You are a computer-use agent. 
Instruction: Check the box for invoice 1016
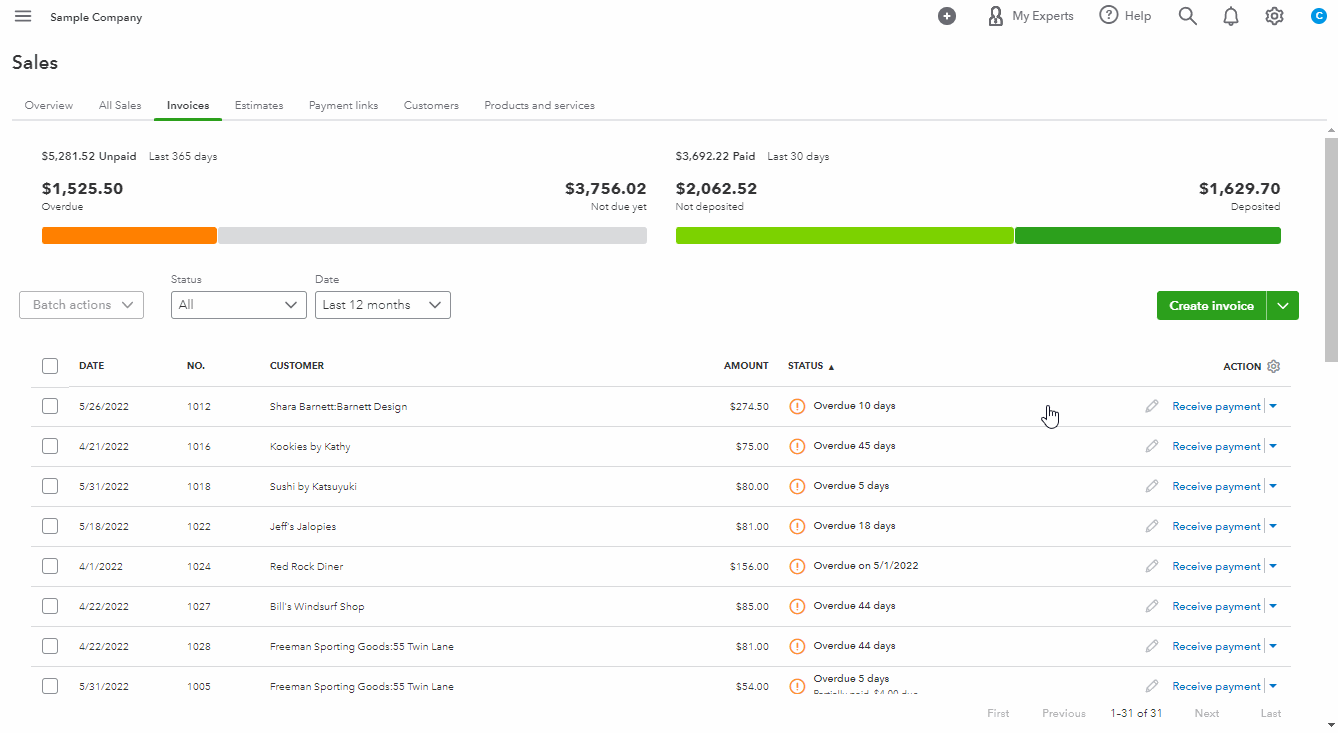pos(50,446)
